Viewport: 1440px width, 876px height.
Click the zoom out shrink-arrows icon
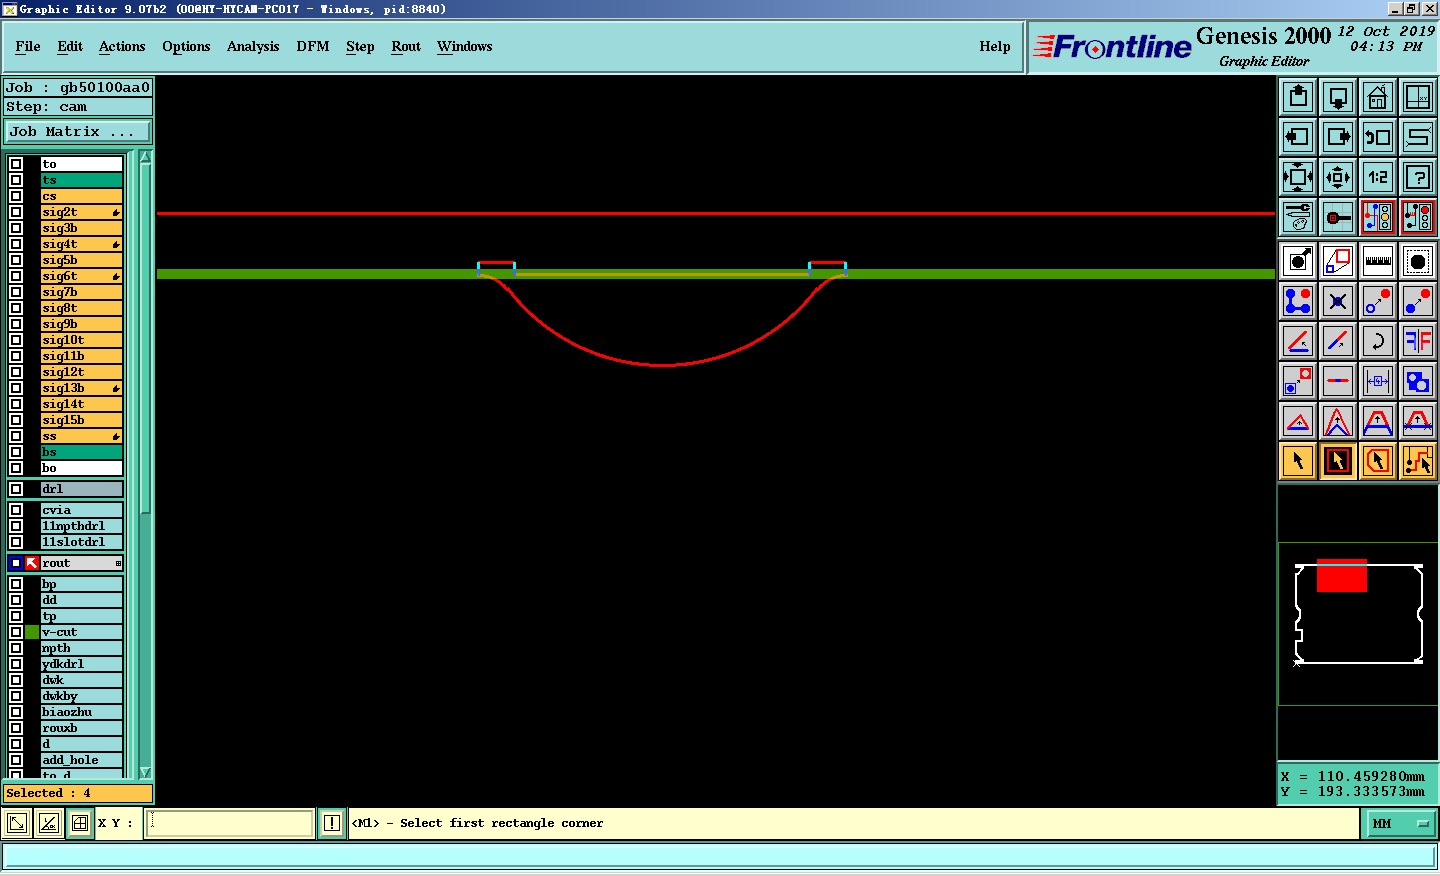pyautogui.click(x=1338, y=177)
